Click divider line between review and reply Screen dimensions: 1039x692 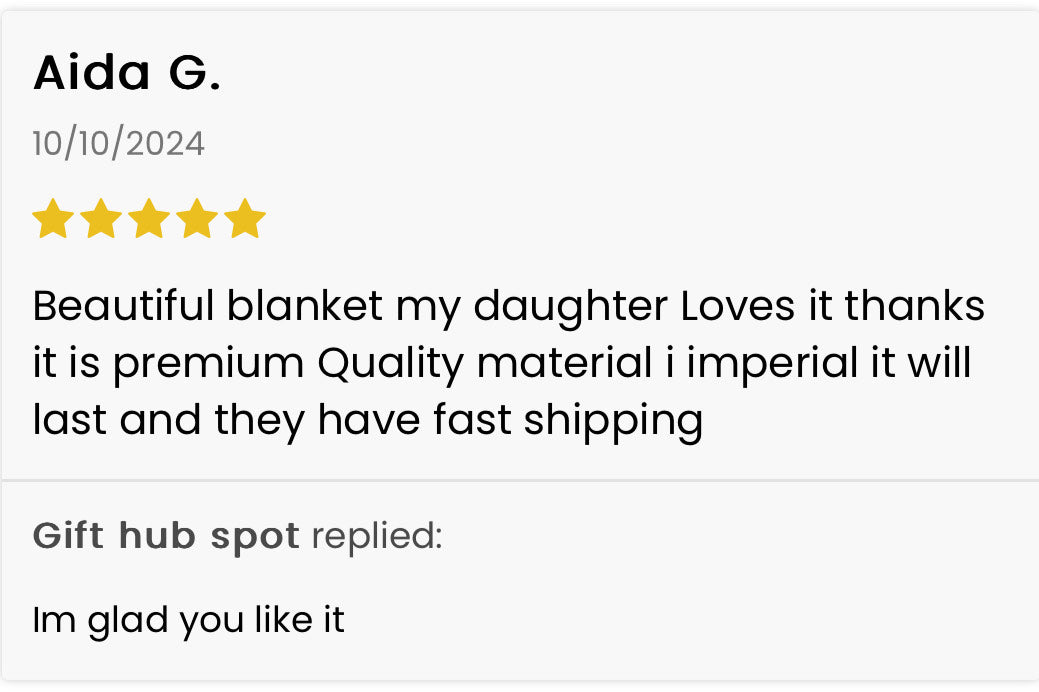tap(519, 480)
